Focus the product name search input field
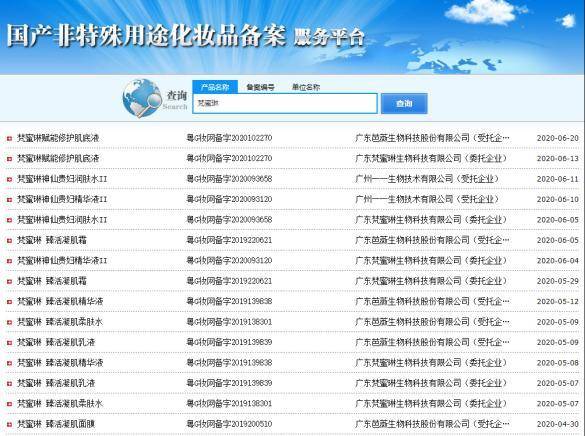 (285, 103)
